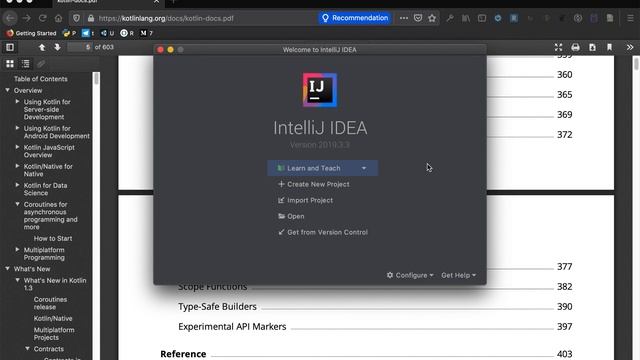Screen dimensions: 640x360
Task: Open Experimental API Markers contents link
Action: coord(232,327)
